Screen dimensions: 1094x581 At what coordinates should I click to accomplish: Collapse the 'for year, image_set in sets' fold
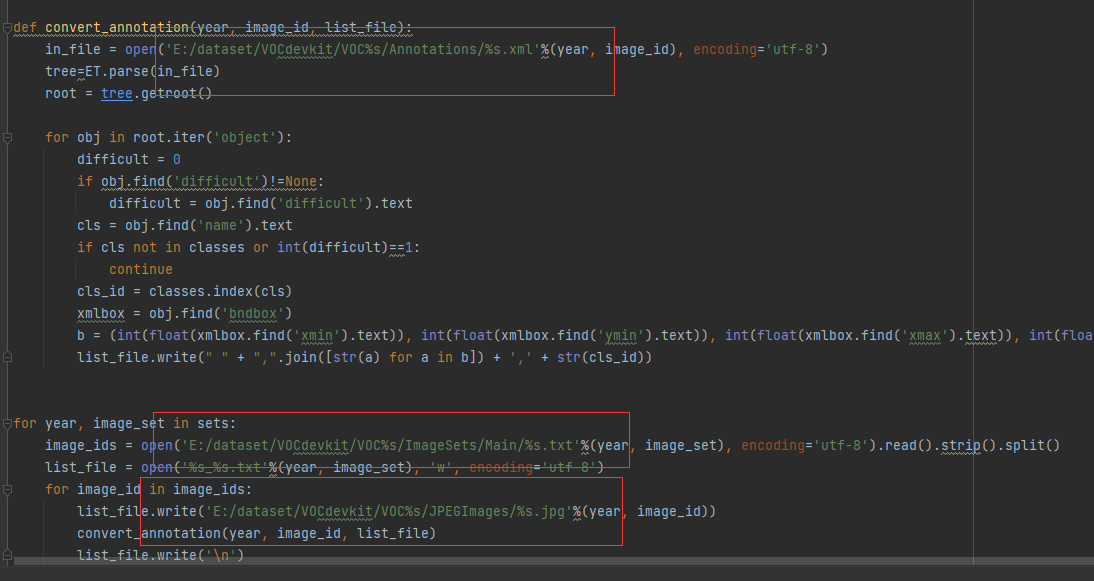[x=7, y=423]
